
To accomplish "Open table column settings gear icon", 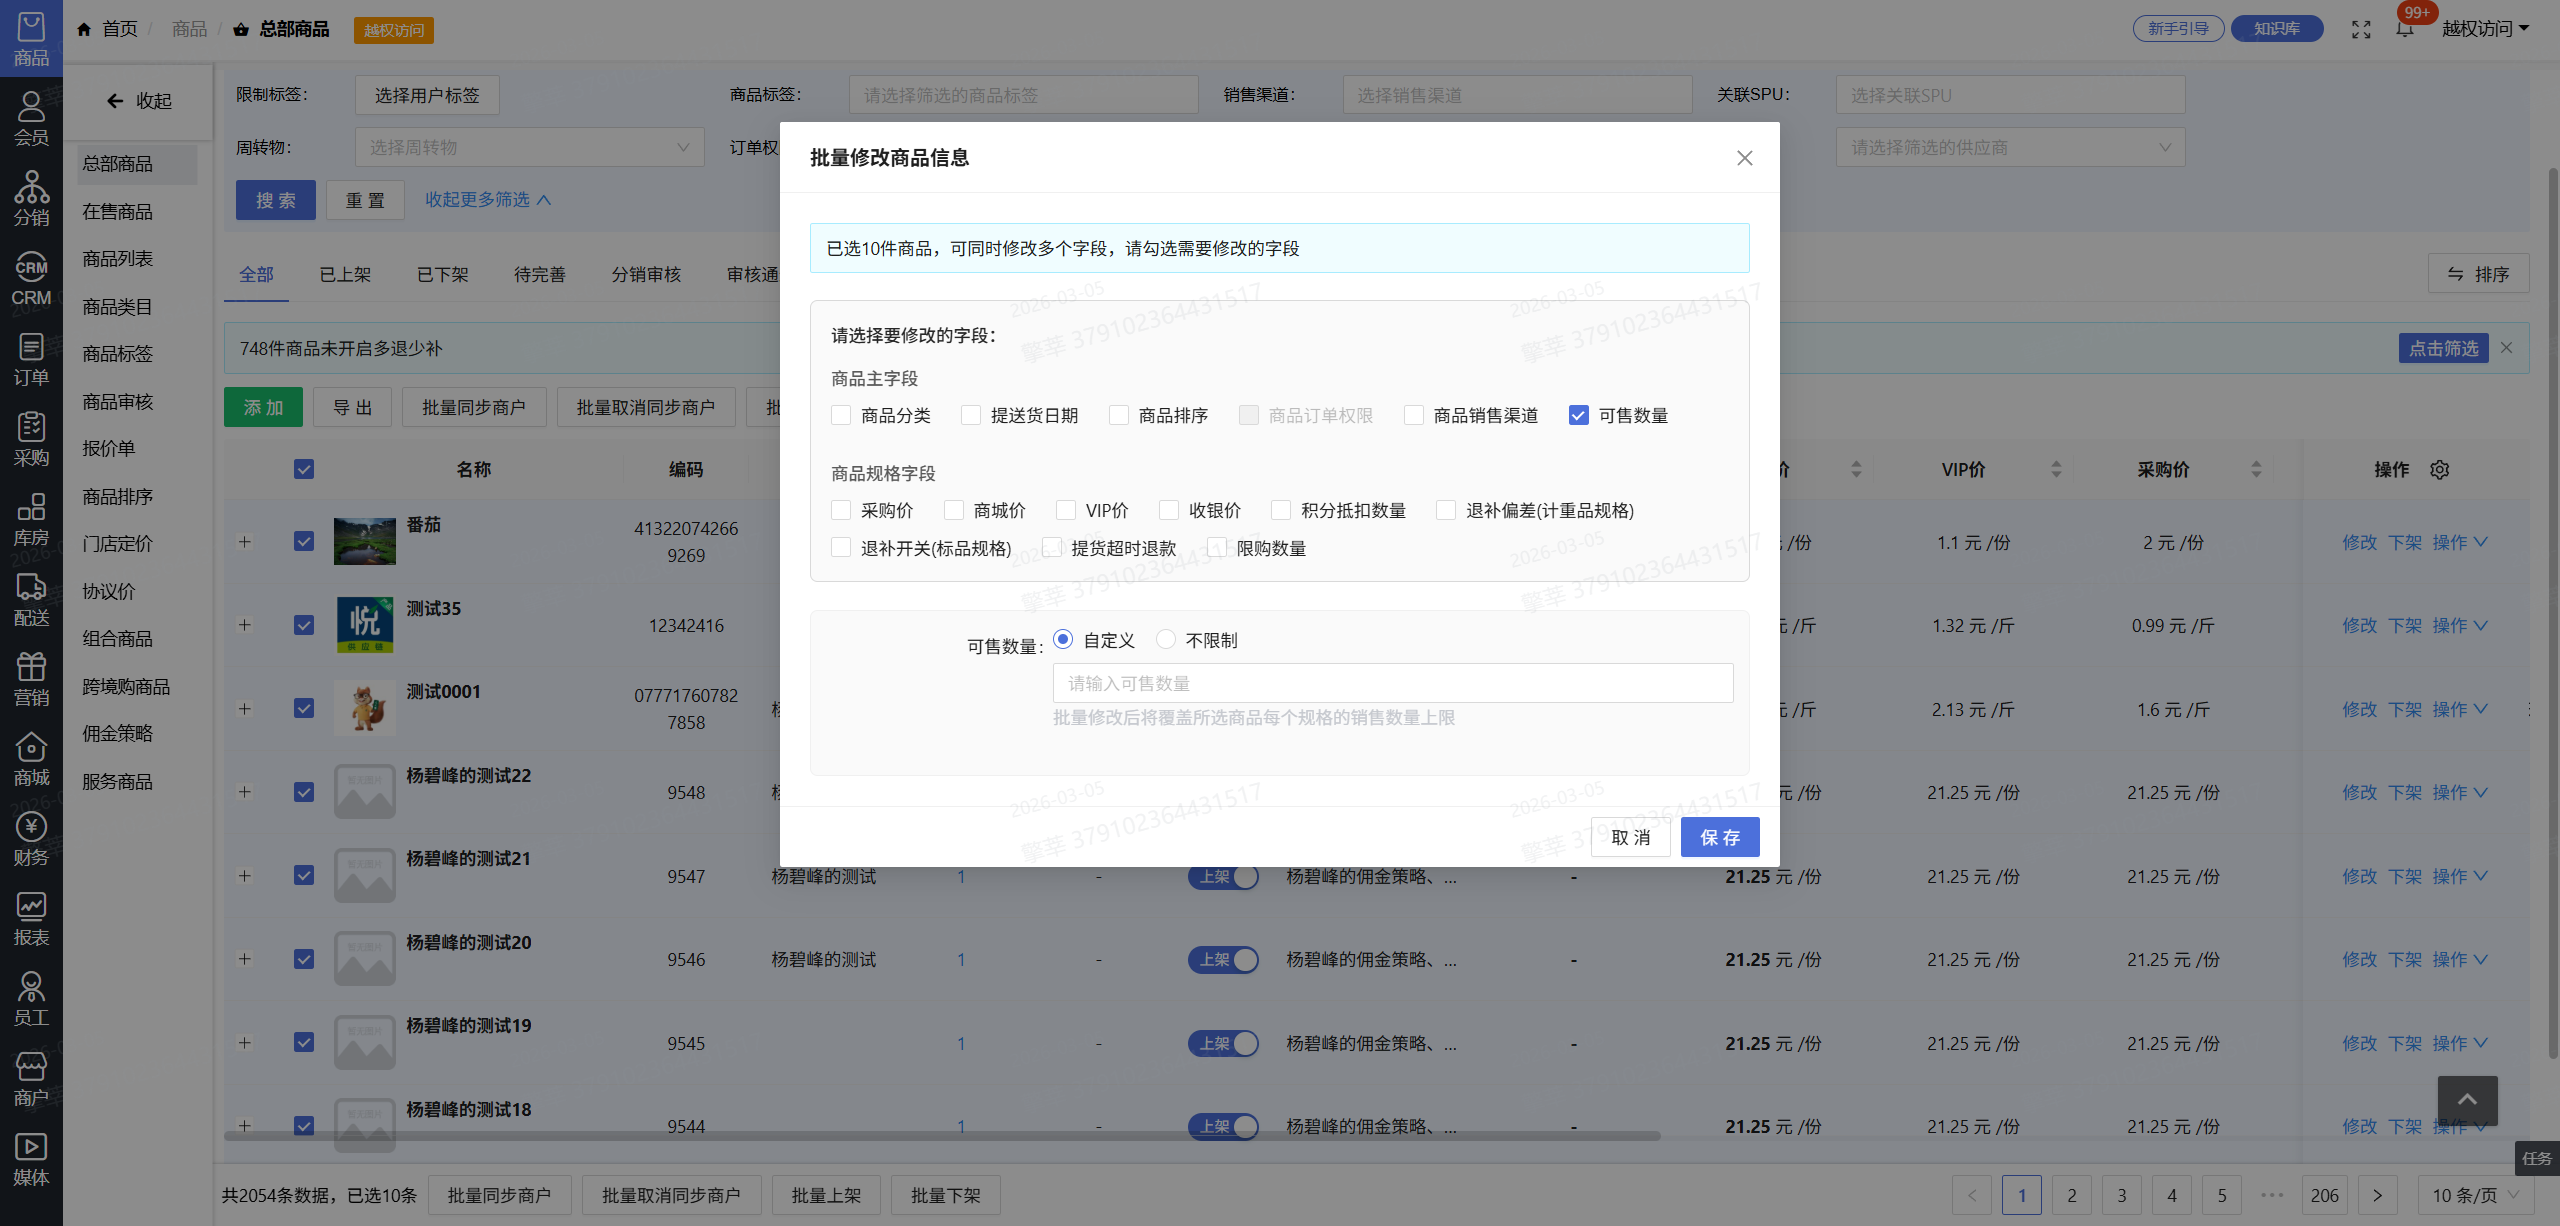I will coord(2440,470).
